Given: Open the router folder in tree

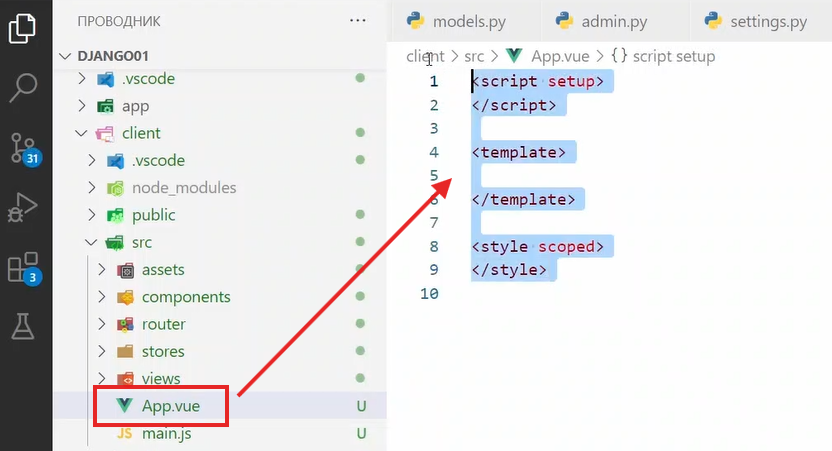Looking at the screenshot, I should tap(163, 324).
